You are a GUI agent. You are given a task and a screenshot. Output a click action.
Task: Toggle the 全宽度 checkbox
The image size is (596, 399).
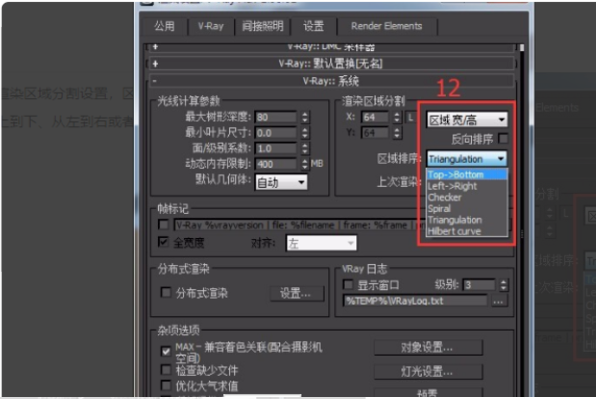coord(163,242)
